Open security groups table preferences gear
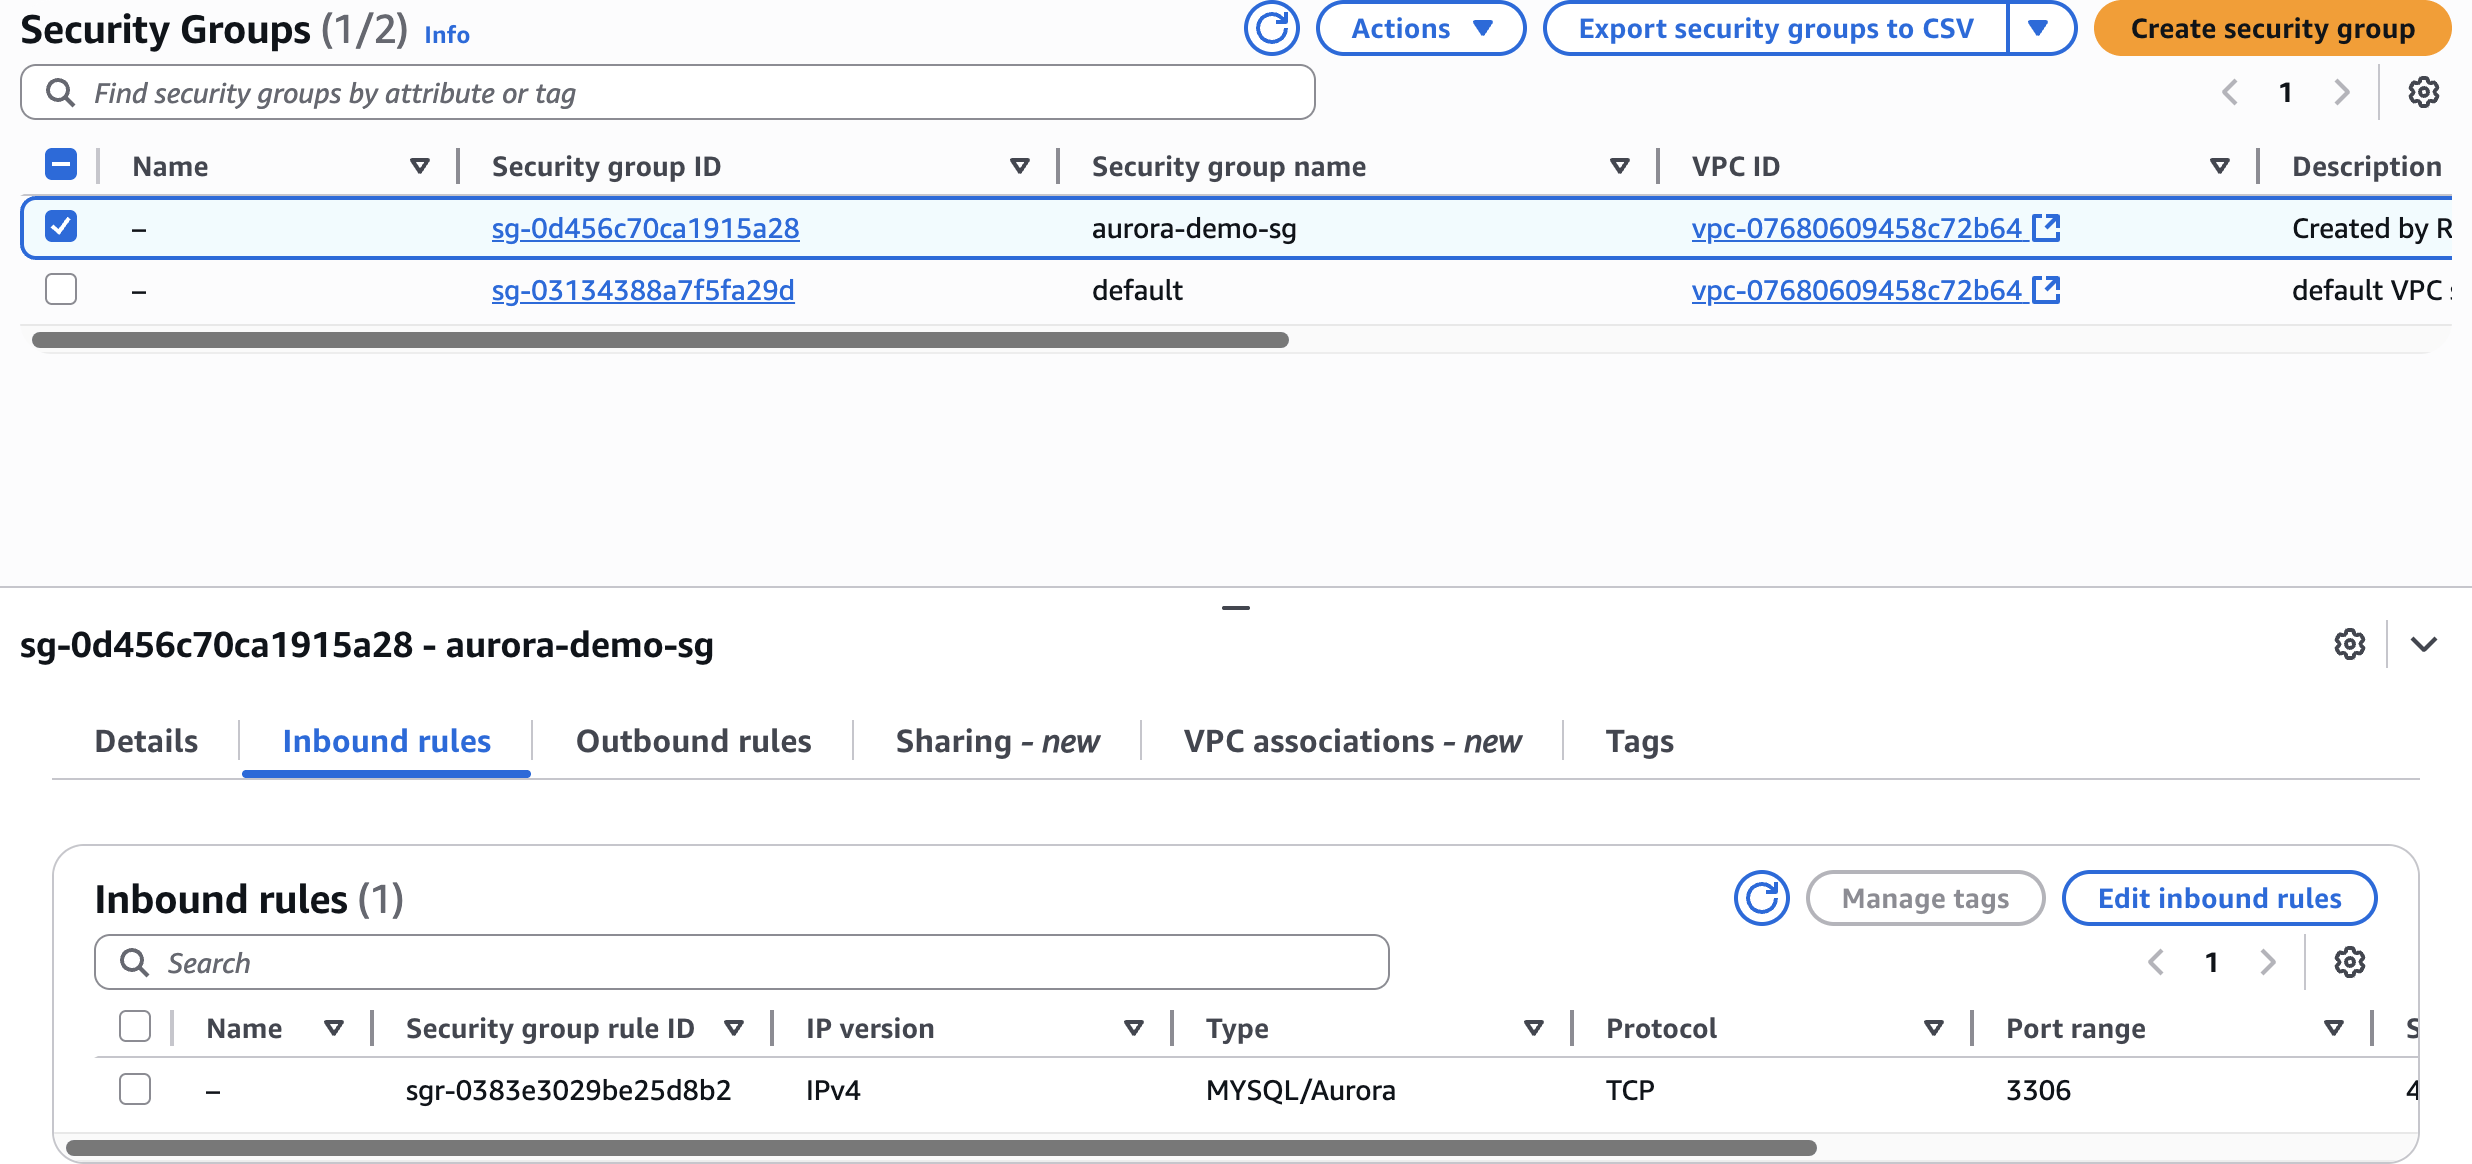Image resolution: width=2472 pixels, height=1164 pixels. (2423, 93)
